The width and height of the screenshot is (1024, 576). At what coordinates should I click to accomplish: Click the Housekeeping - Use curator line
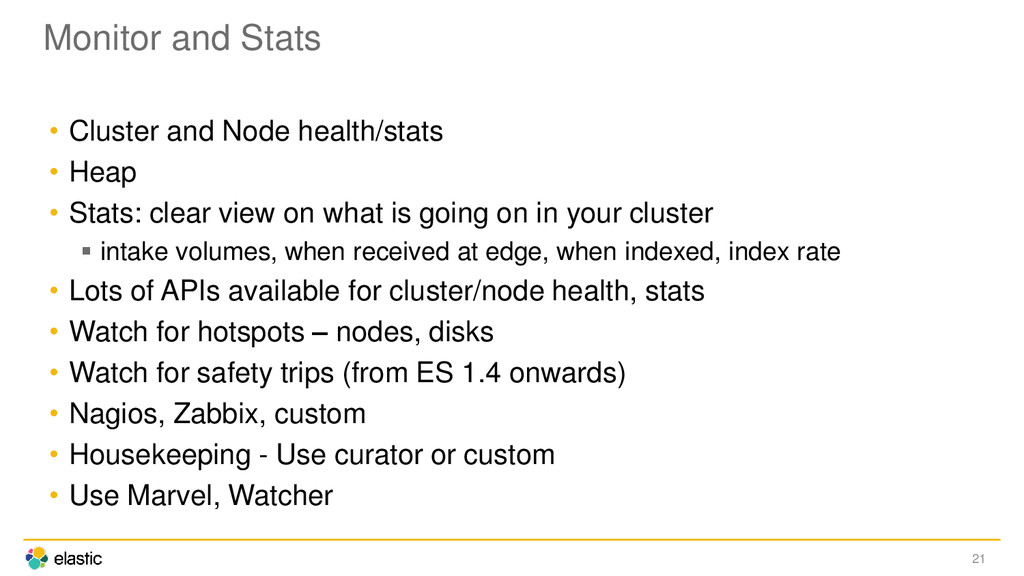tap(312, 455)
